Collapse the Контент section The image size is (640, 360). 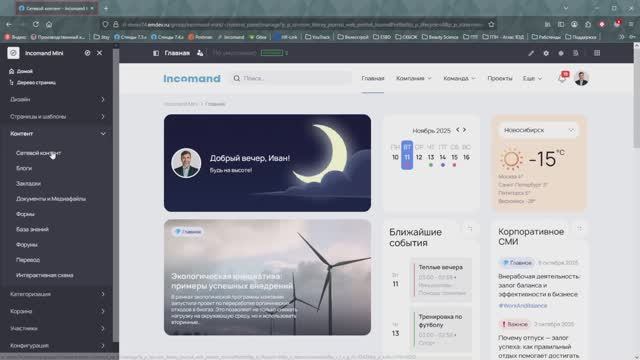click(57, 134)
